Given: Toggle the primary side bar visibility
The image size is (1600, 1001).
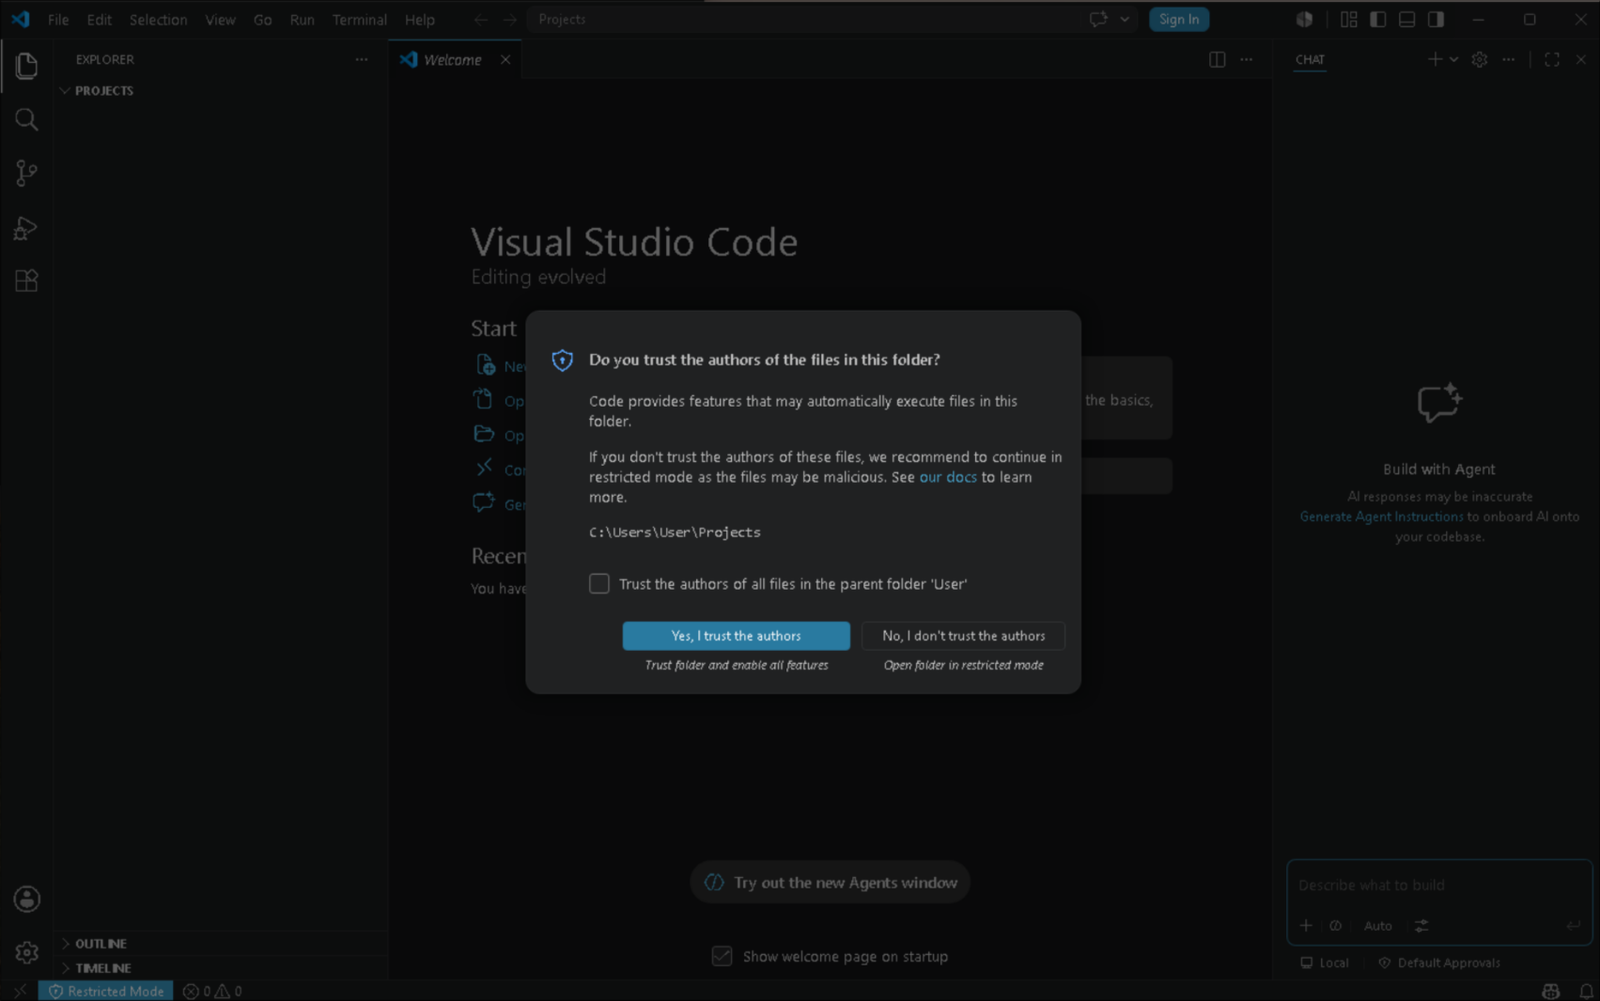Looking at the screenshot, I should click(1378, 20).
